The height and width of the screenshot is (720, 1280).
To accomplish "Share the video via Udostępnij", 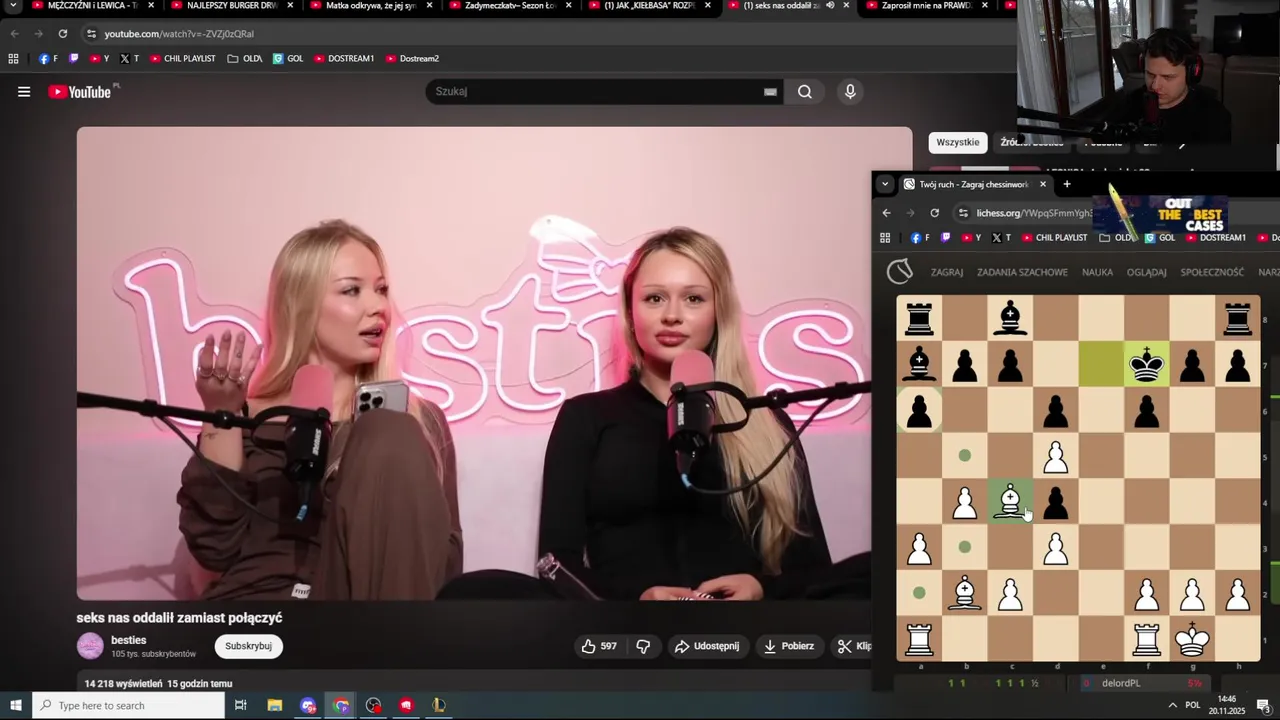I will (x=707, y=646).
